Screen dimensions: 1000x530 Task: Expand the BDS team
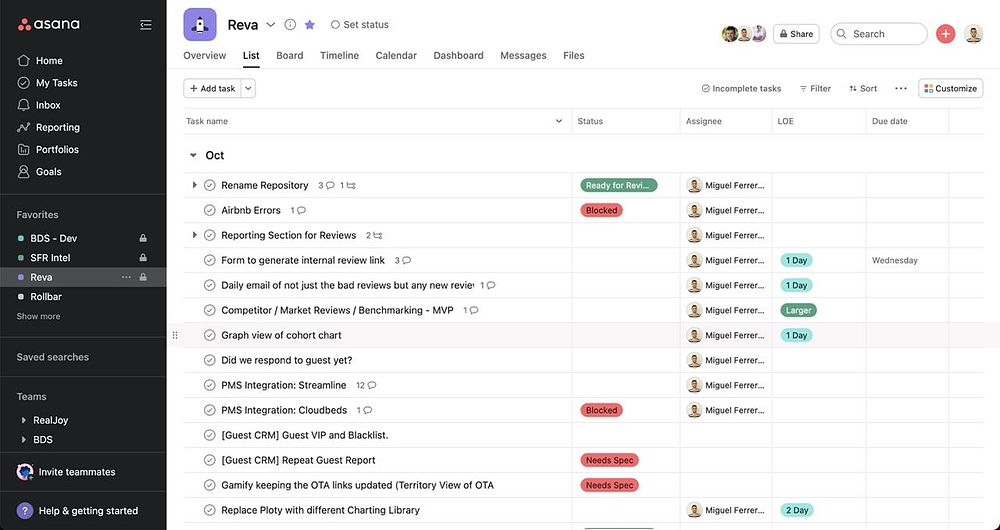pos(24,439)
